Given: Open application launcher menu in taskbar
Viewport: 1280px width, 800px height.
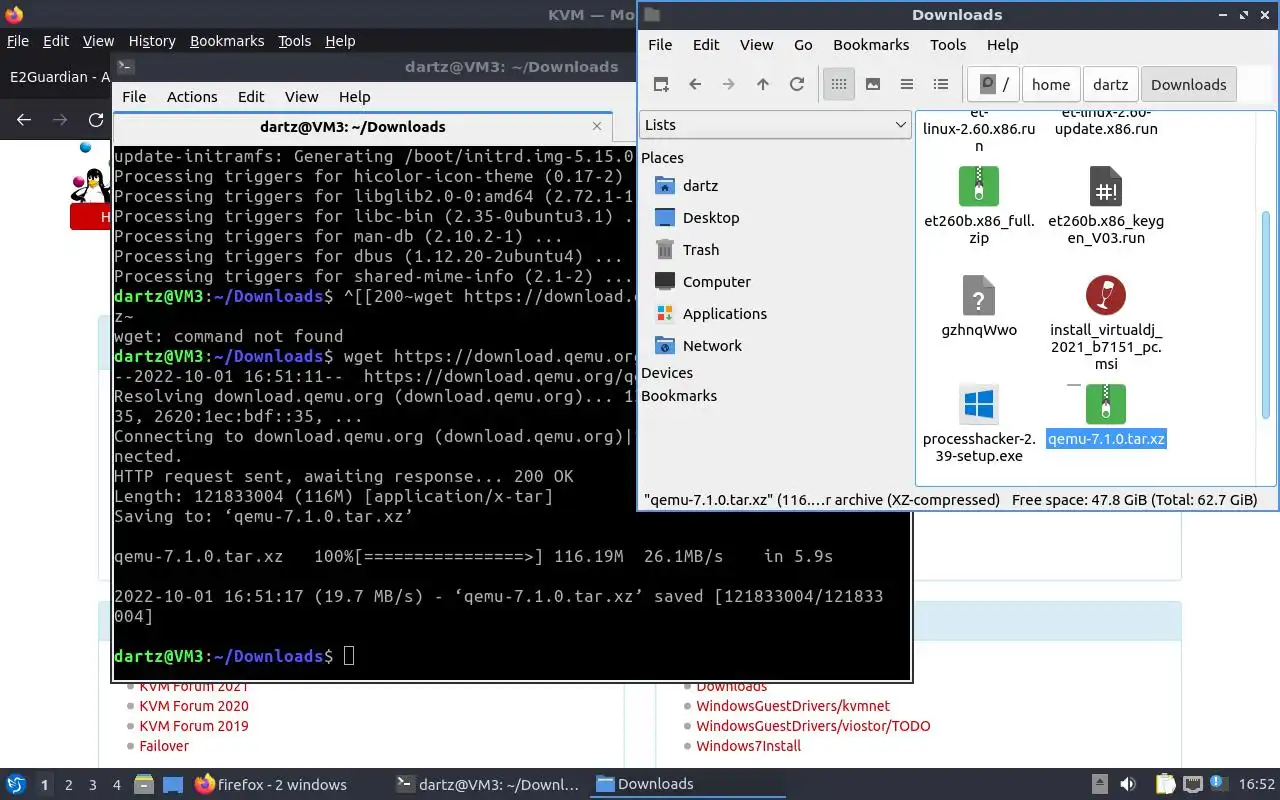Looking at the screenshot, I should pos(16,785).
